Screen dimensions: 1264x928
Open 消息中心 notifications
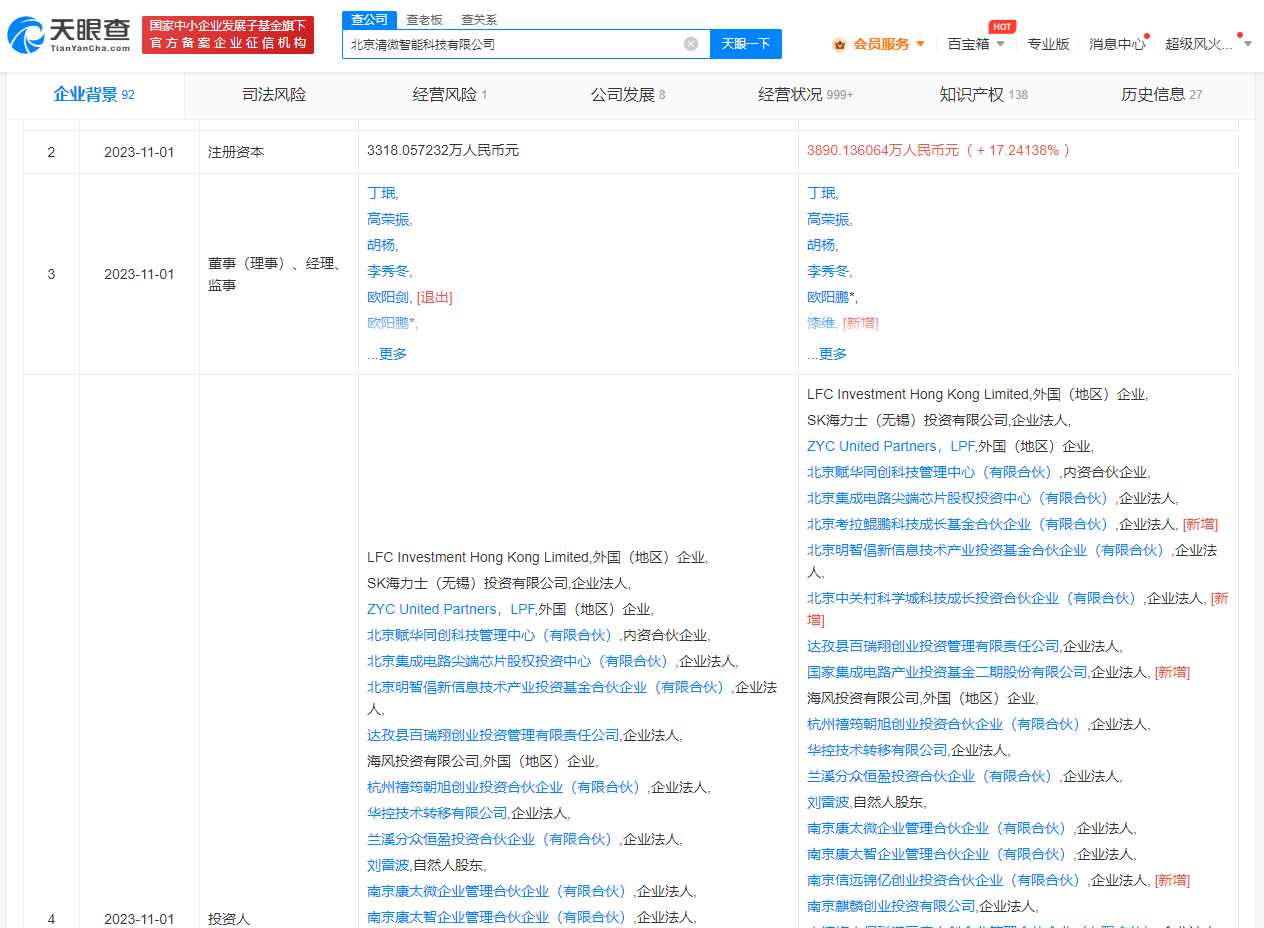(1117, 44)
